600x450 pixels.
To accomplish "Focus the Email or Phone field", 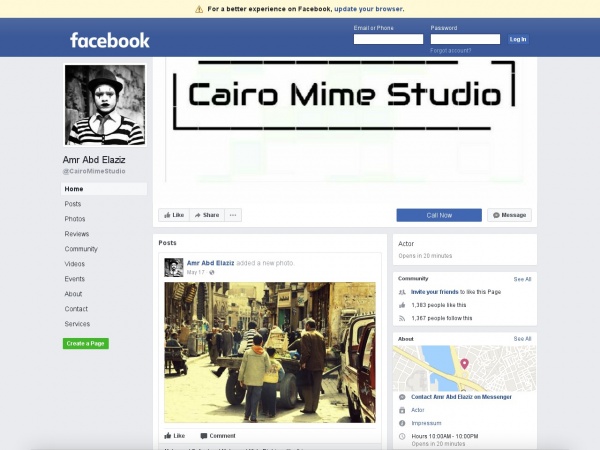I will pos(388,39).
